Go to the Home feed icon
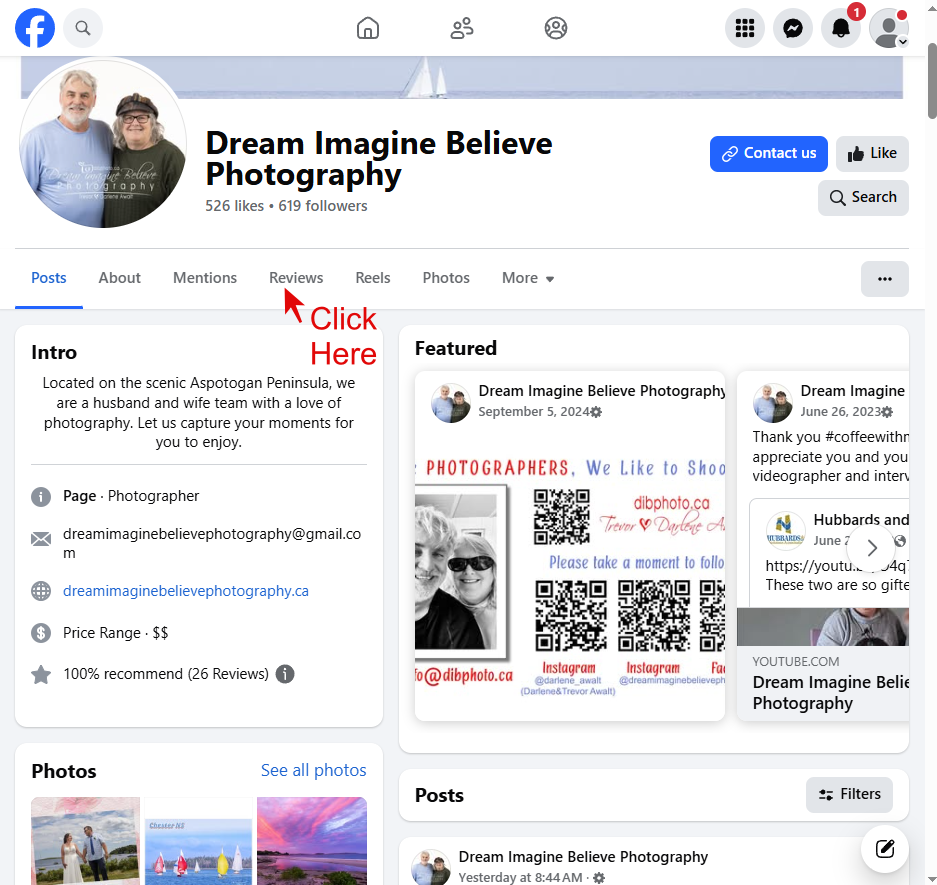The height and width of the screenshot is (885, 937). 368,28
